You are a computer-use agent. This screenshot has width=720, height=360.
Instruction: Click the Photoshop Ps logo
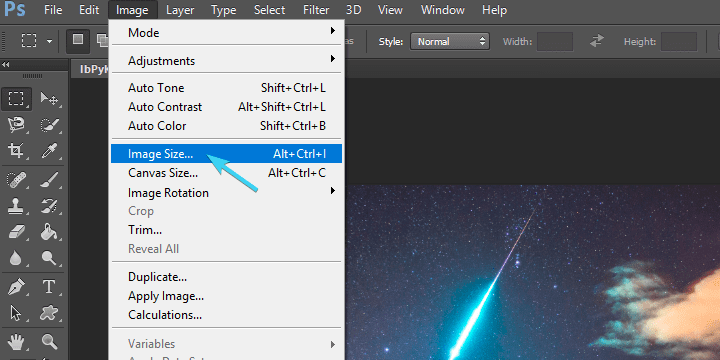pyautogui.click(x=15, y=9)
